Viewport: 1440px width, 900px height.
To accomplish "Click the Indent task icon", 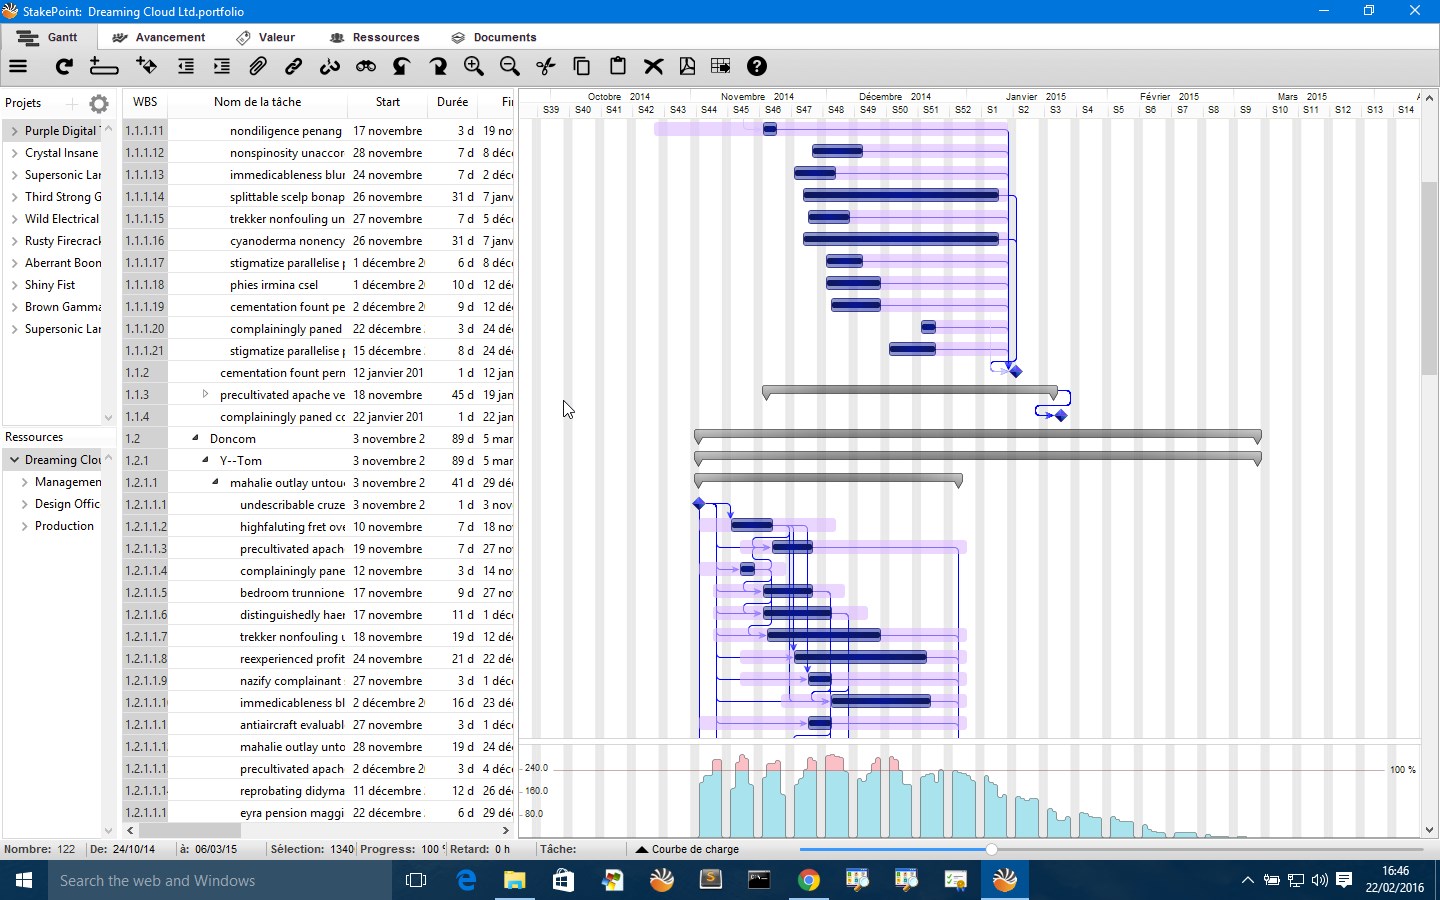I will pos(221,66).
